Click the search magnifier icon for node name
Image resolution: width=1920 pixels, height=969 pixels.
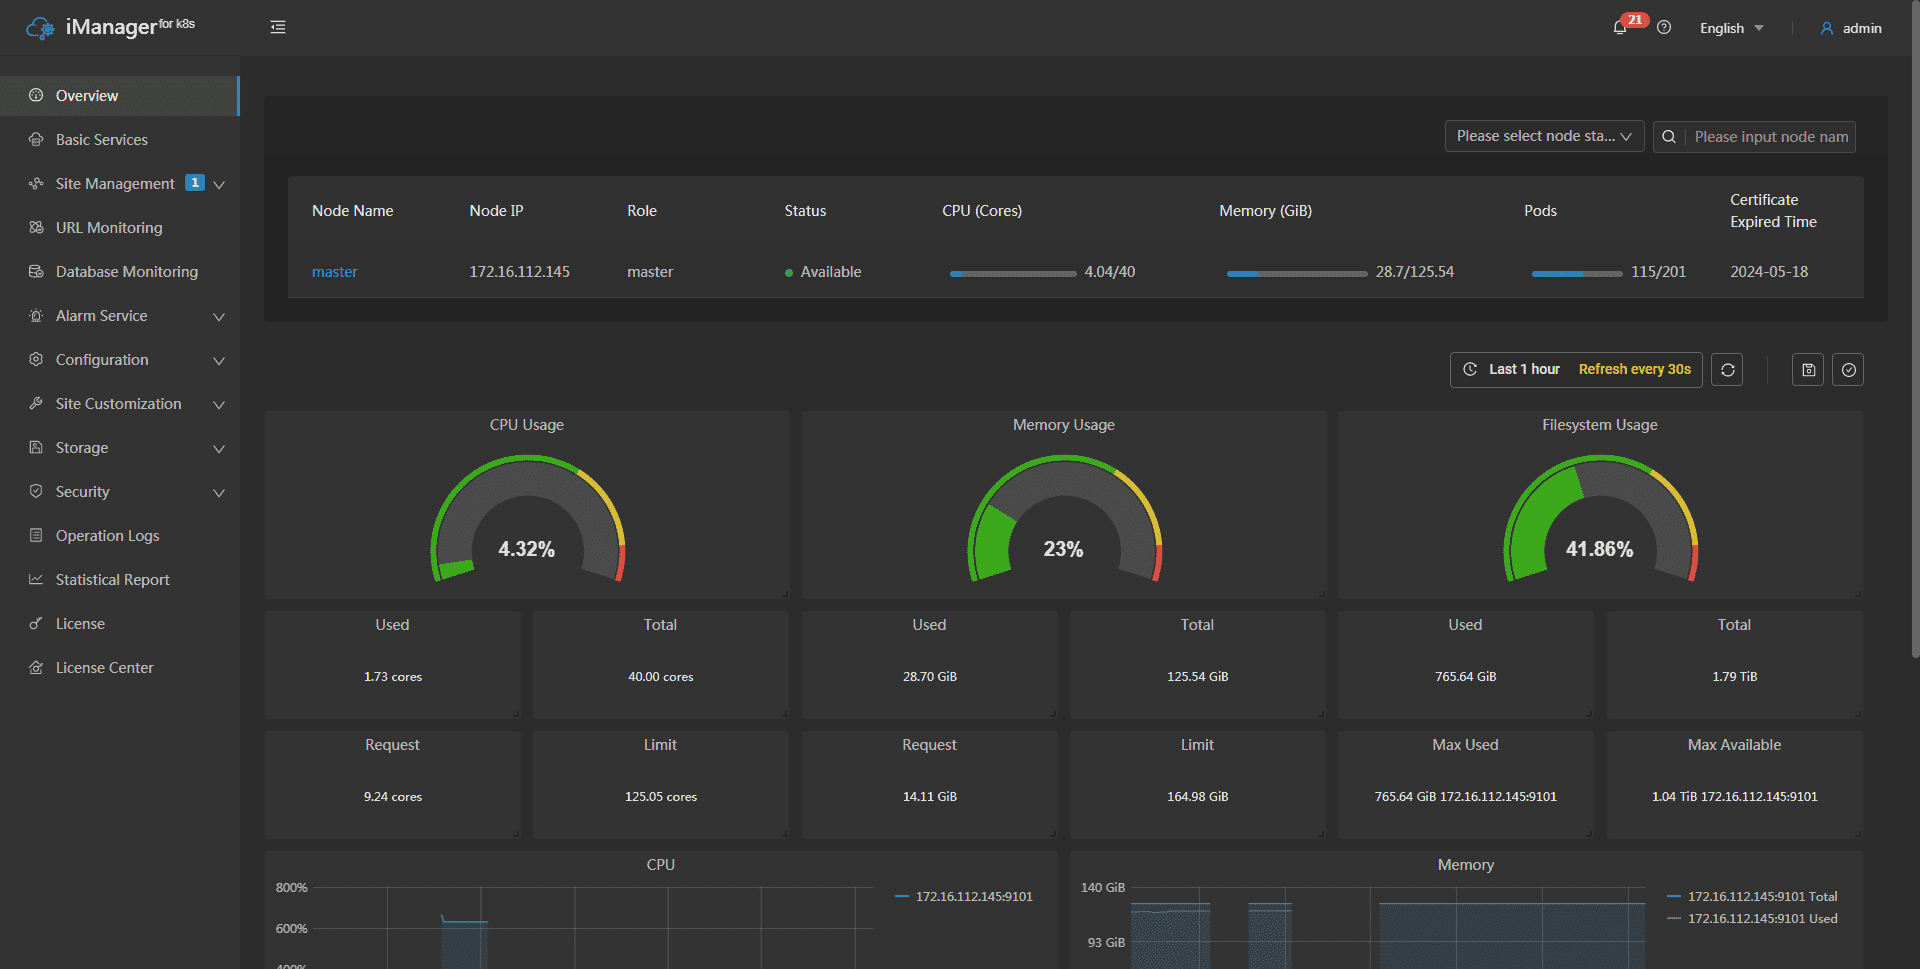1669,137
